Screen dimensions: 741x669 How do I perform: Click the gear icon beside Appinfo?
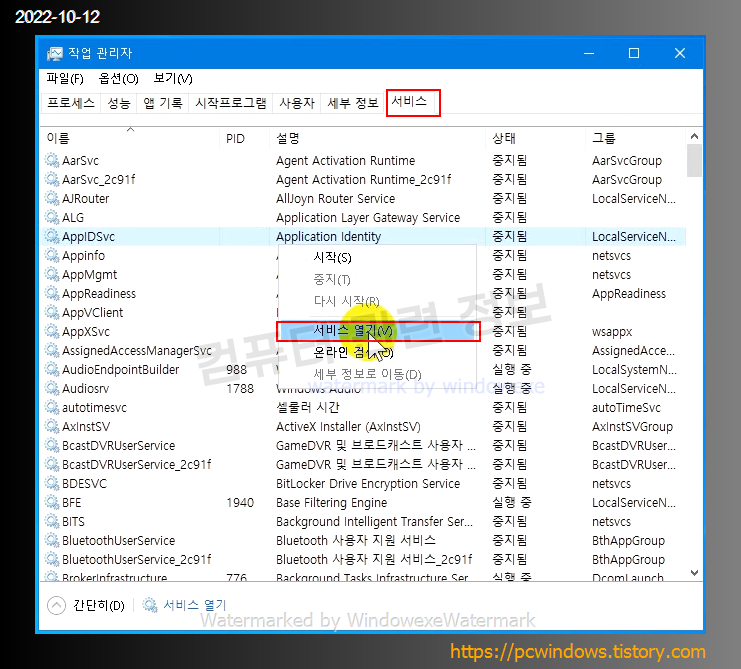[52, 255]
